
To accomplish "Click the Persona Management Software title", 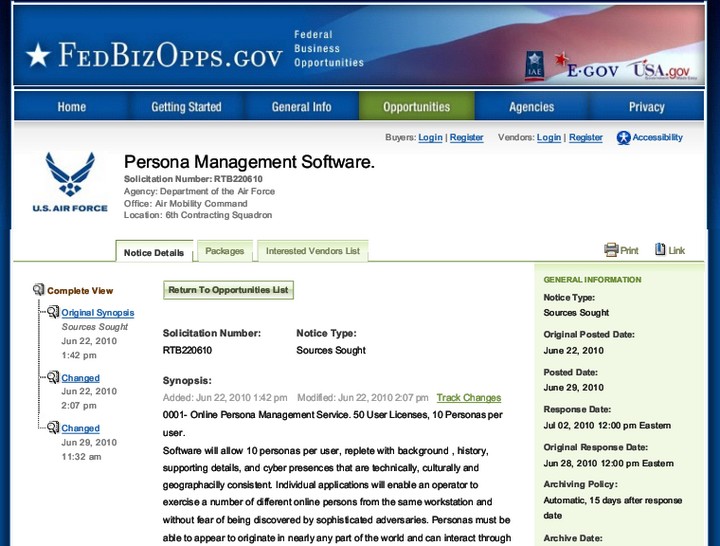I will (249, 162).
